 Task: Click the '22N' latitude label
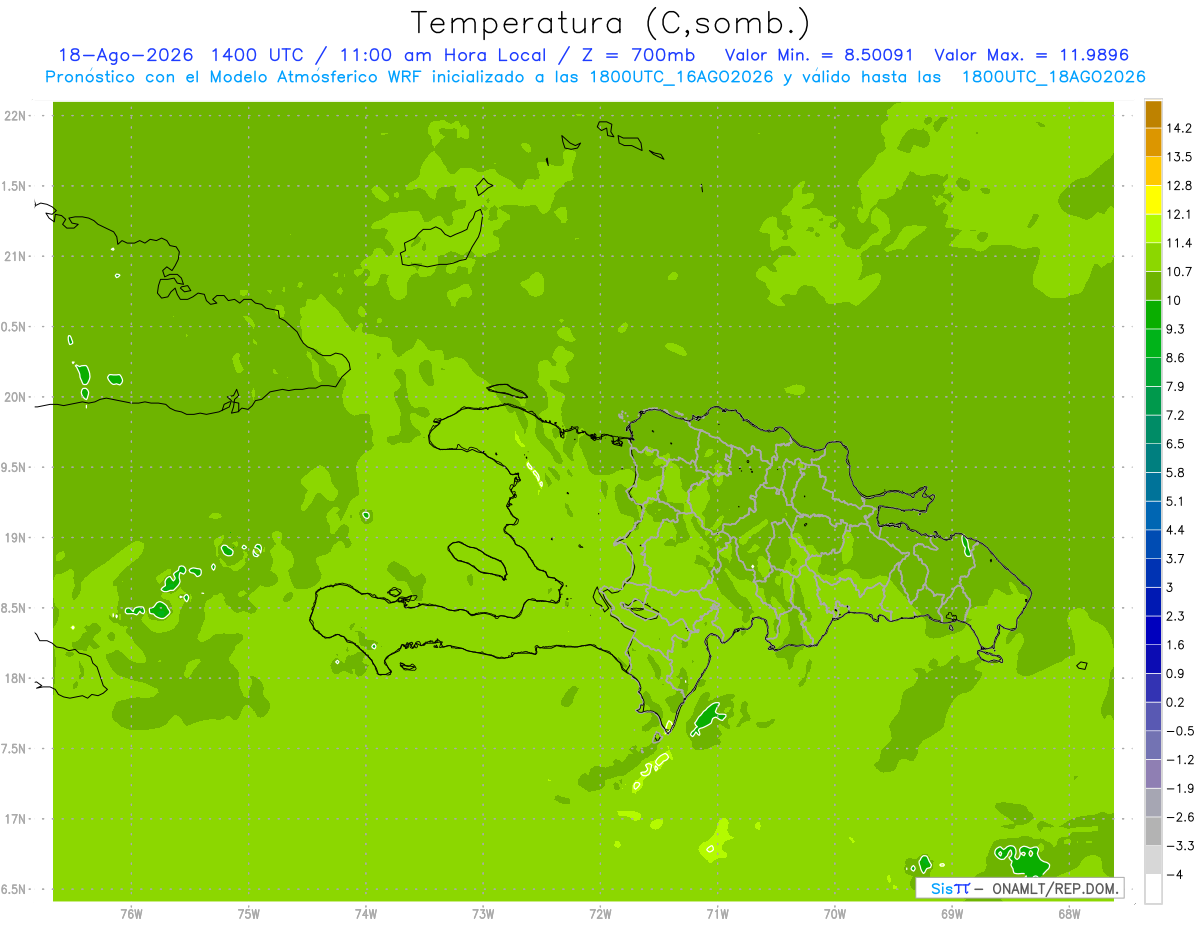point(17,116)
